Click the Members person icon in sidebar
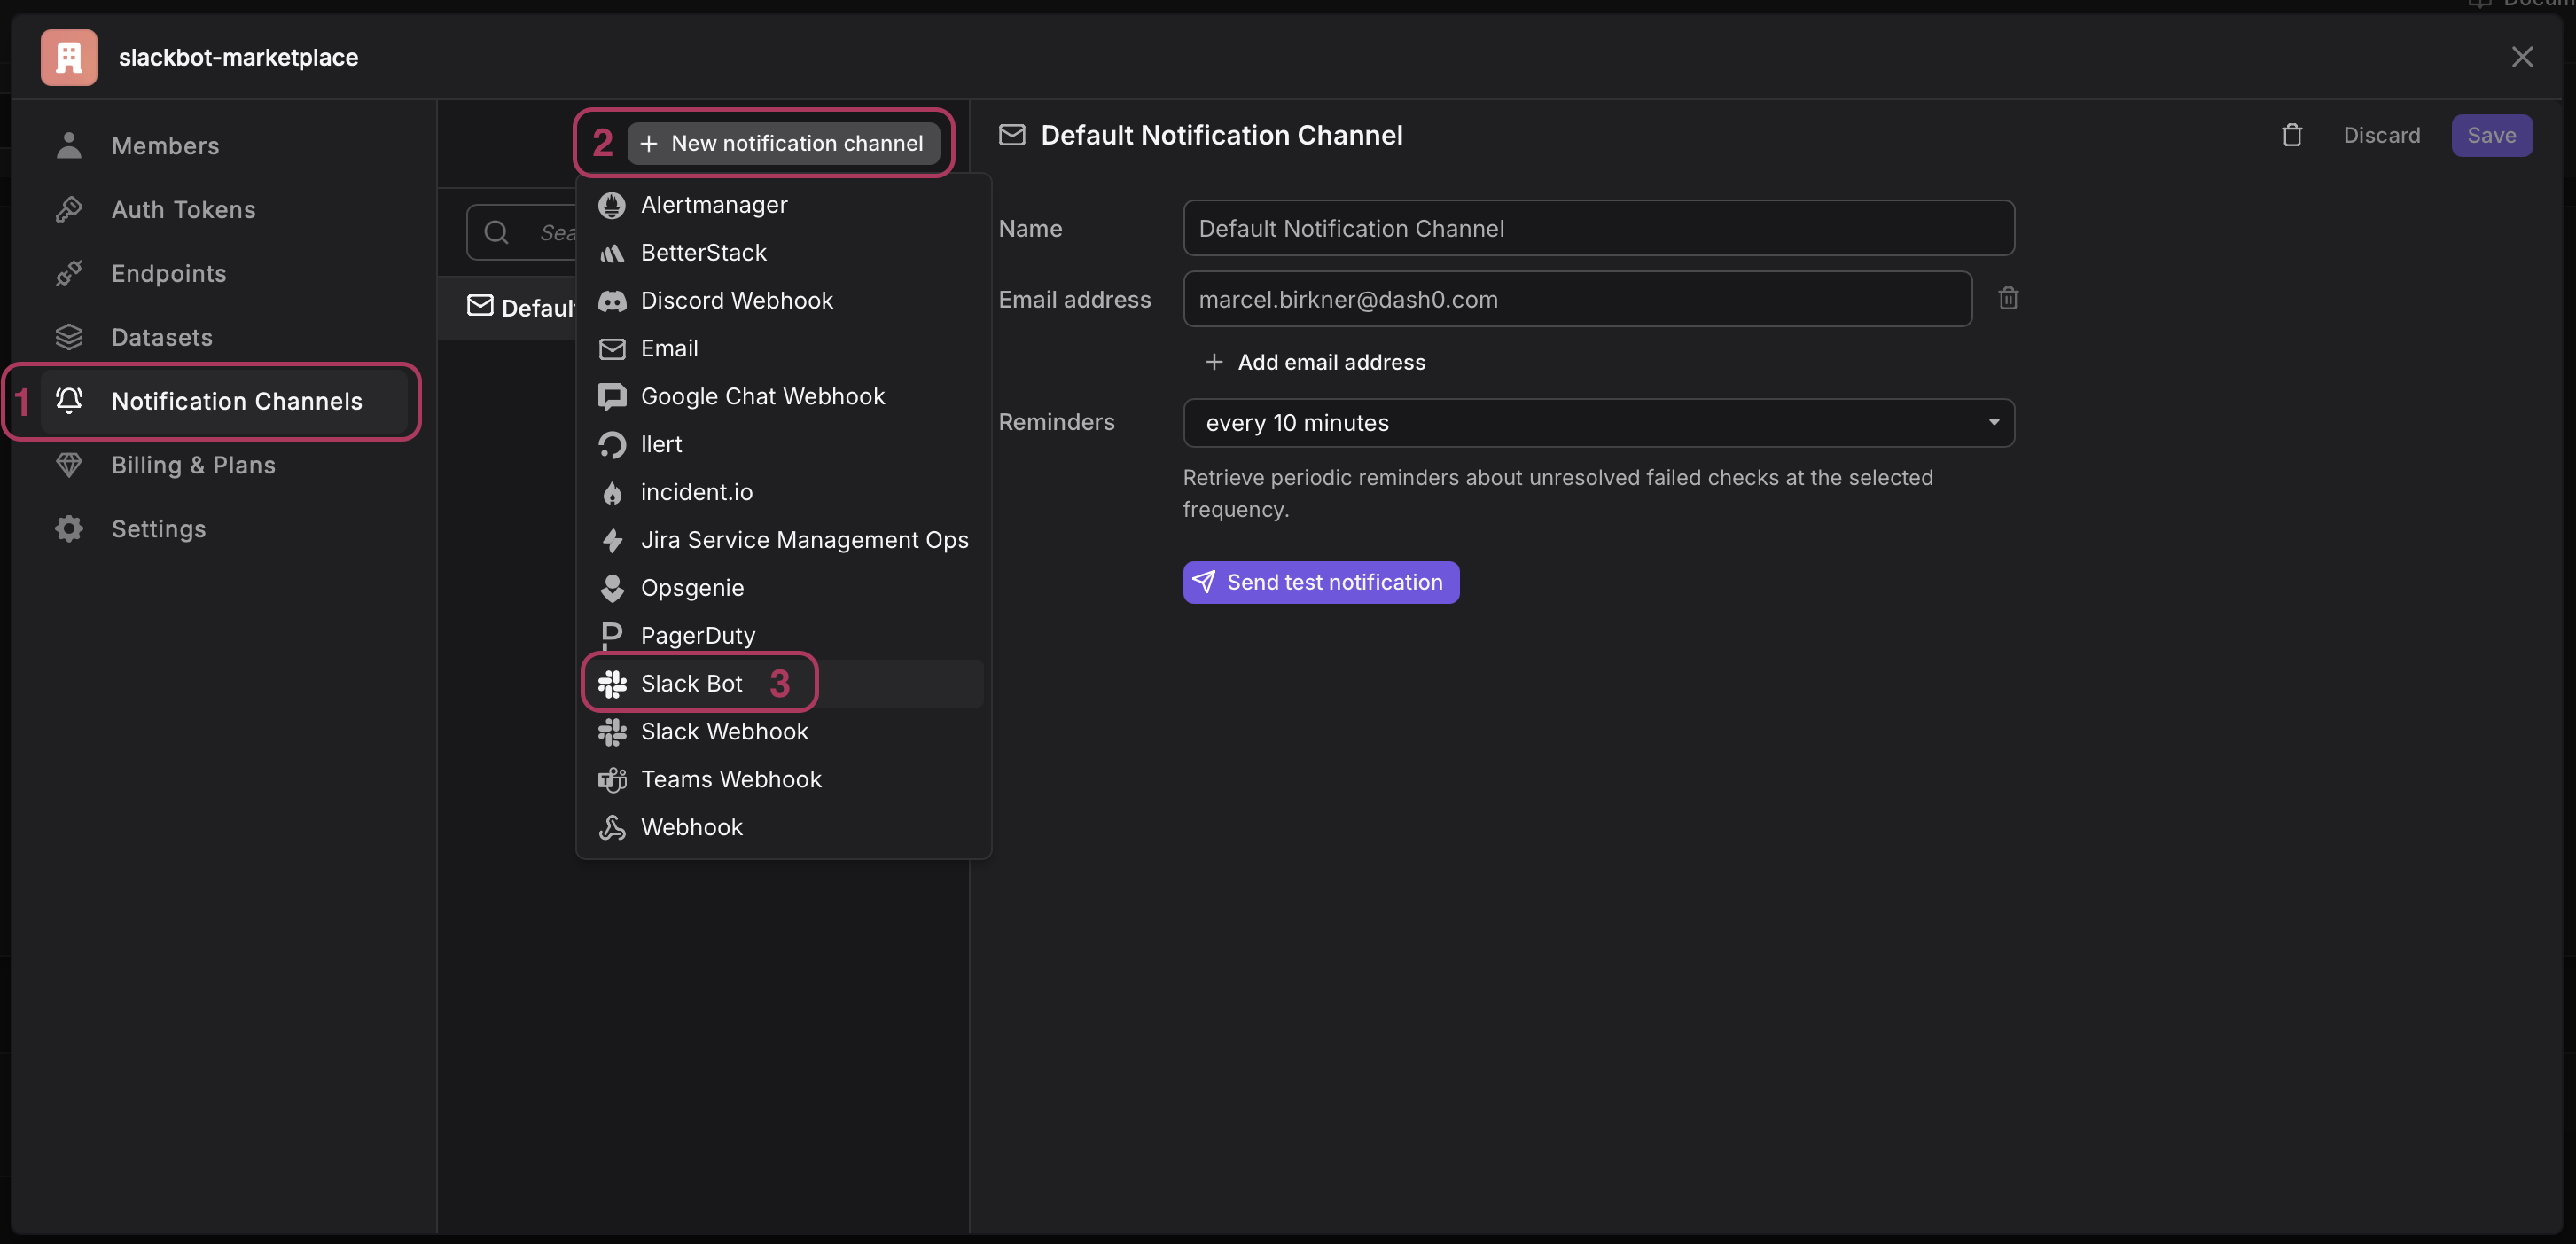2576x1244 pixels. point(69,145)
